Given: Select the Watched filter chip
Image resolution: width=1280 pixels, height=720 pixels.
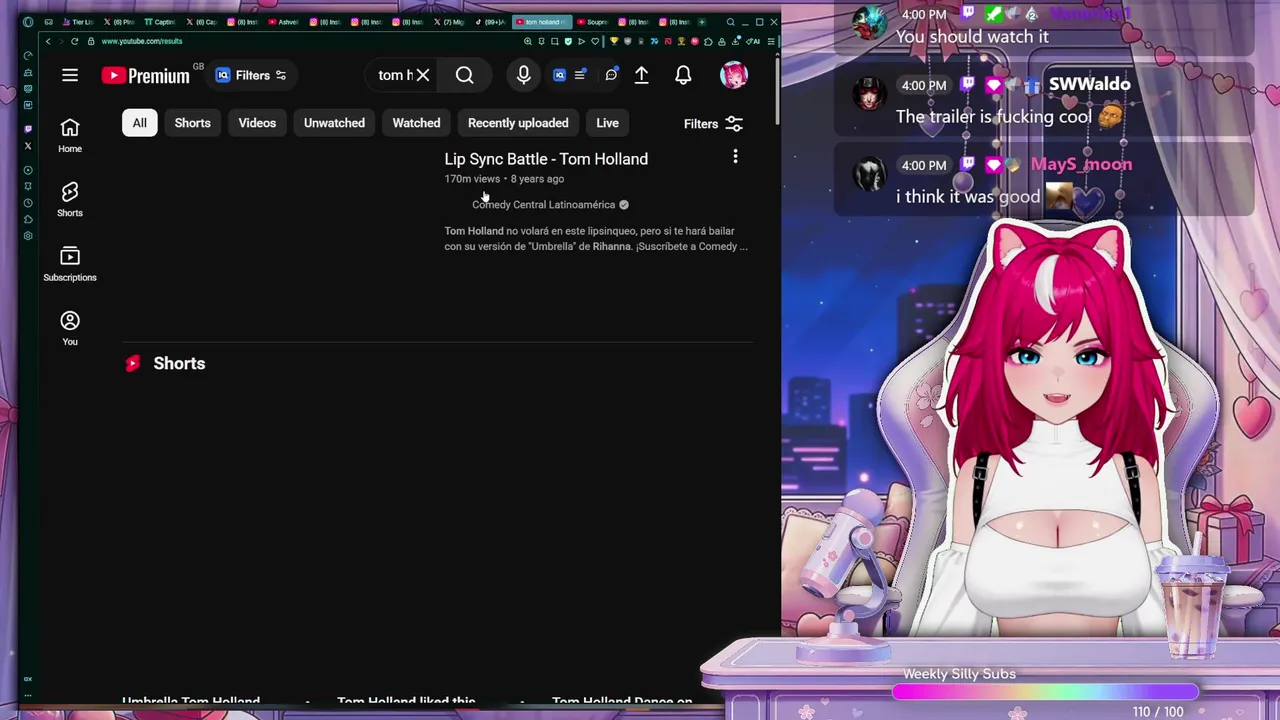Looking at the screenshot, I should (416, 123).
